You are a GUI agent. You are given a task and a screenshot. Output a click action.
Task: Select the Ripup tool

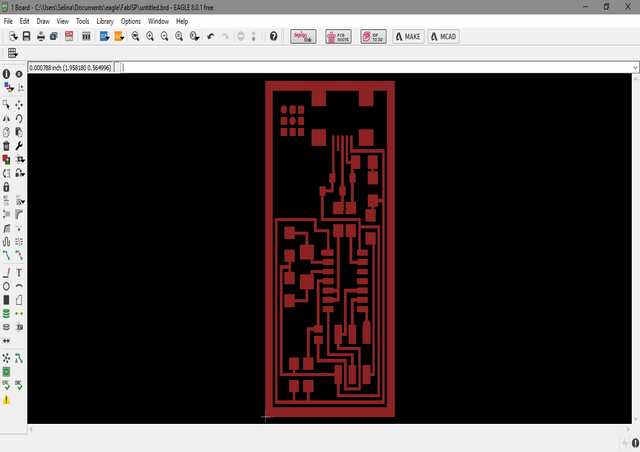coord(19,256)
